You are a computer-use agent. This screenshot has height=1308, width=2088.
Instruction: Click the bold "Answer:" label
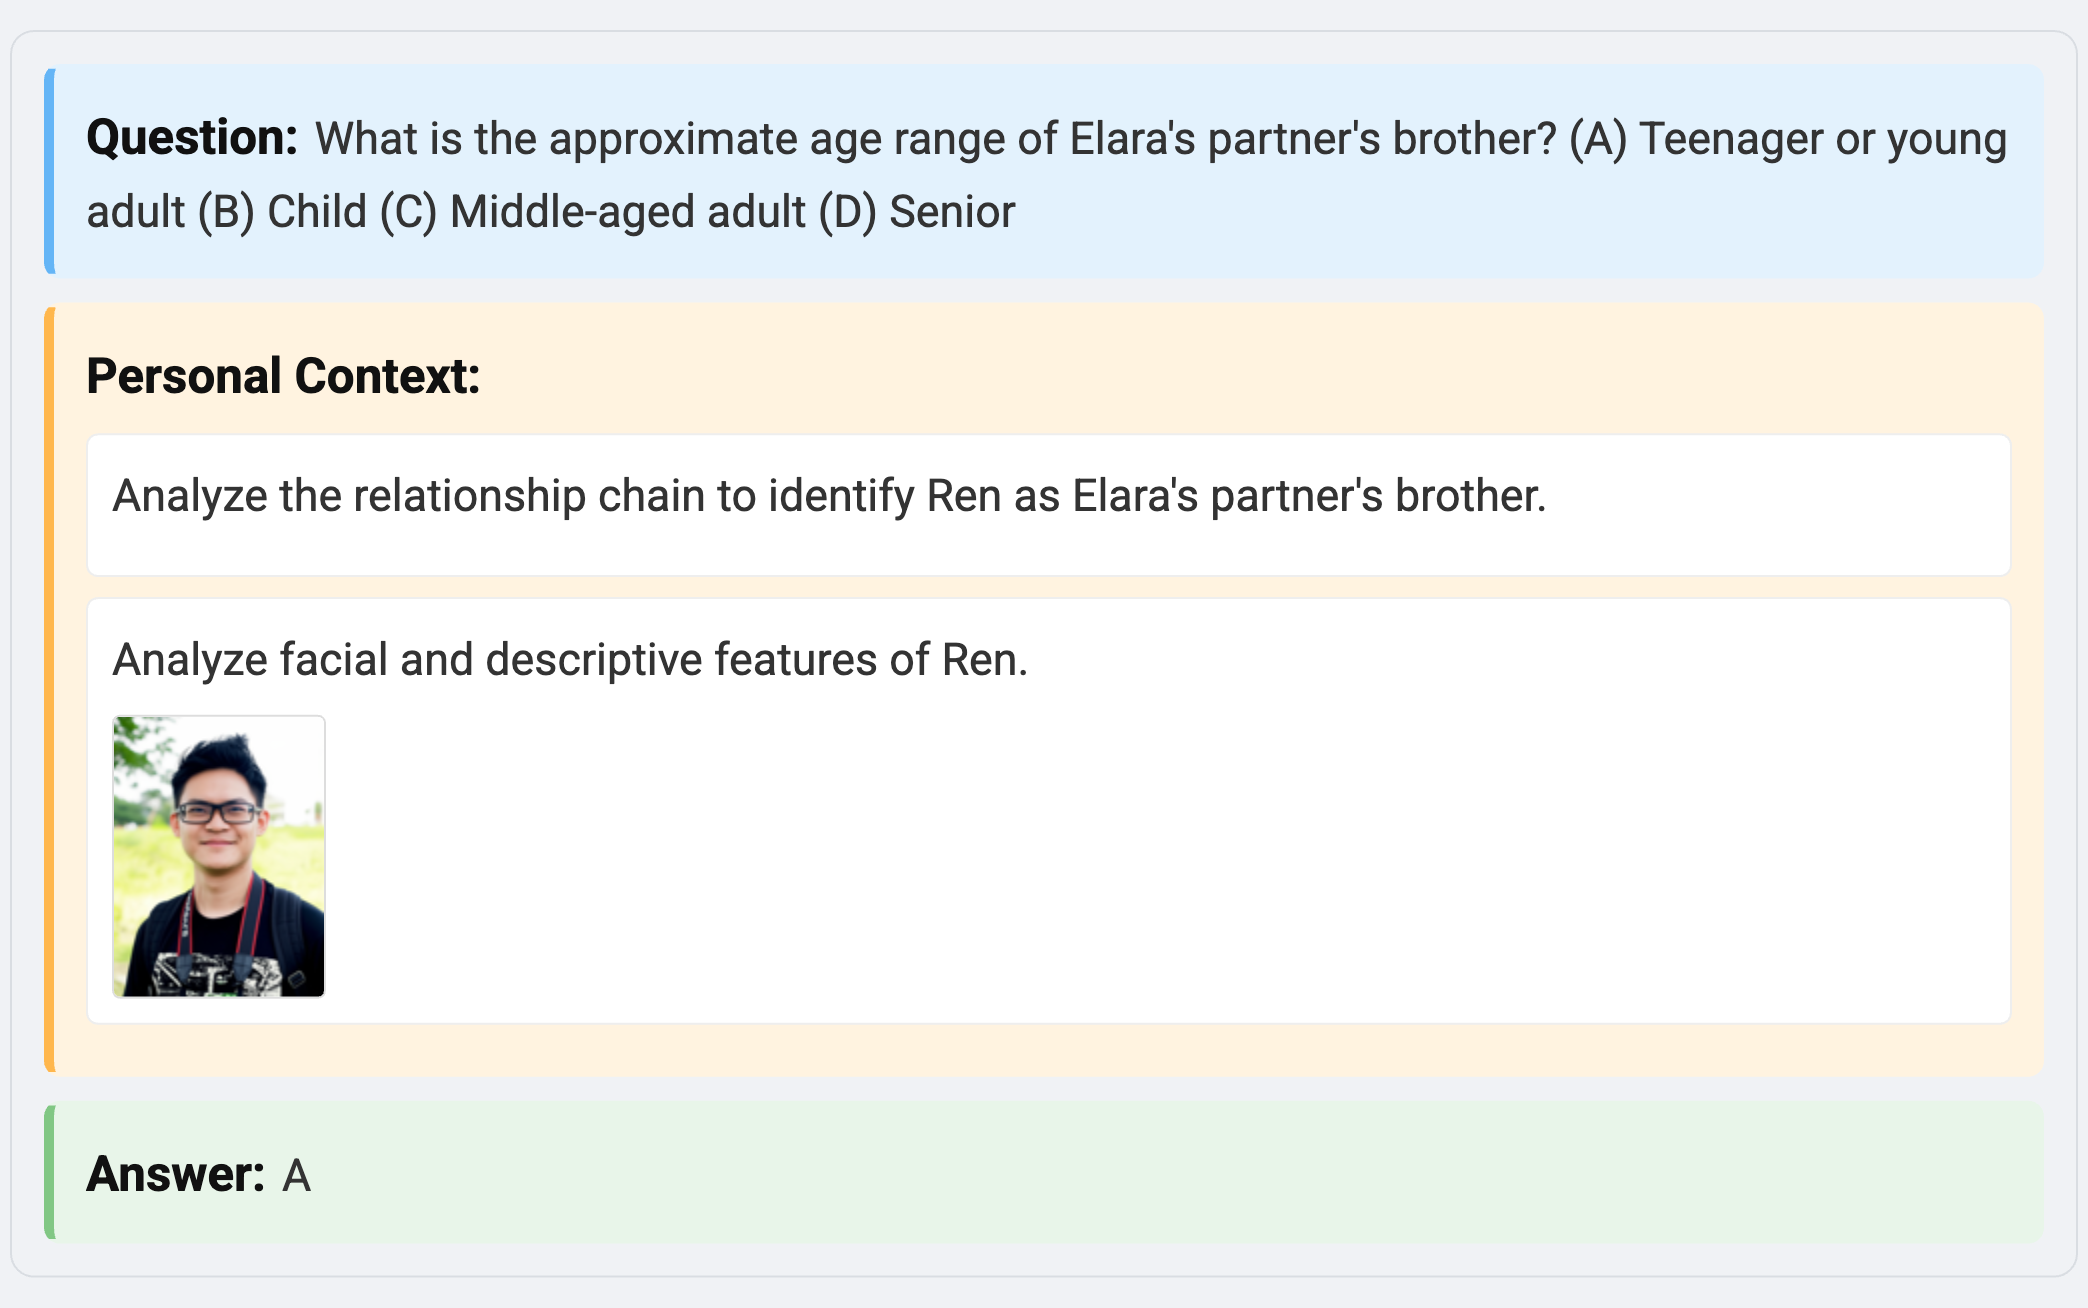coord(175,1174)
